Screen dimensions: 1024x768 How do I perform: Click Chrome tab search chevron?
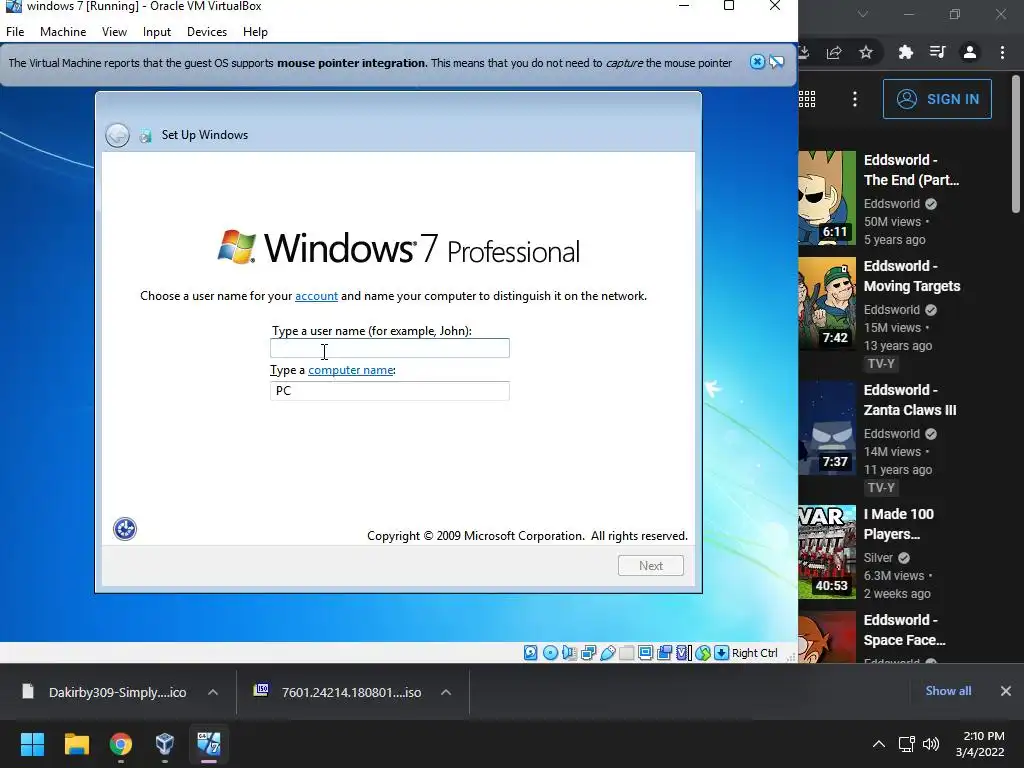863,14
